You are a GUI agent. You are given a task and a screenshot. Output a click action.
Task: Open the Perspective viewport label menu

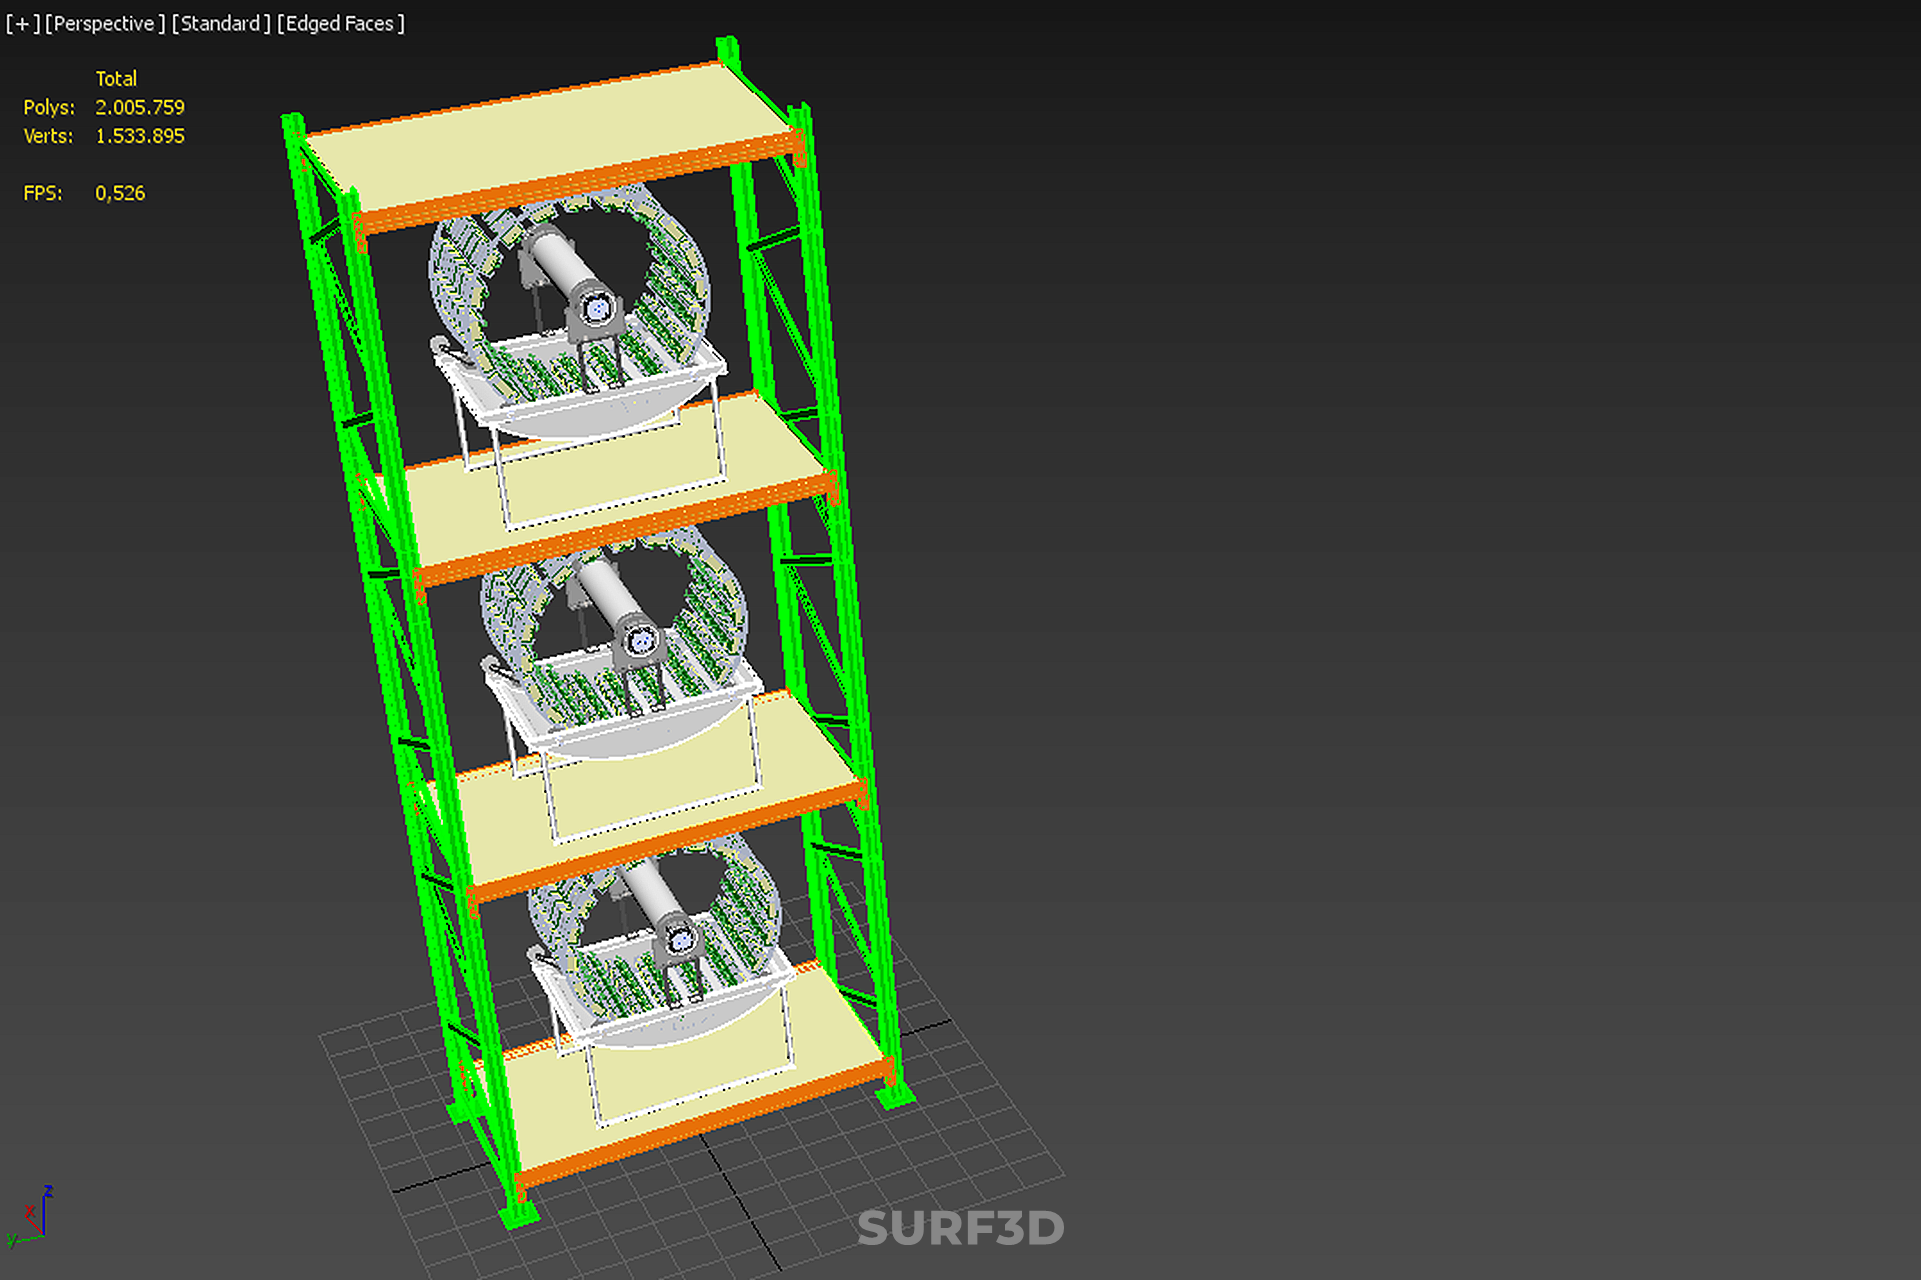(x=104, y=23)
